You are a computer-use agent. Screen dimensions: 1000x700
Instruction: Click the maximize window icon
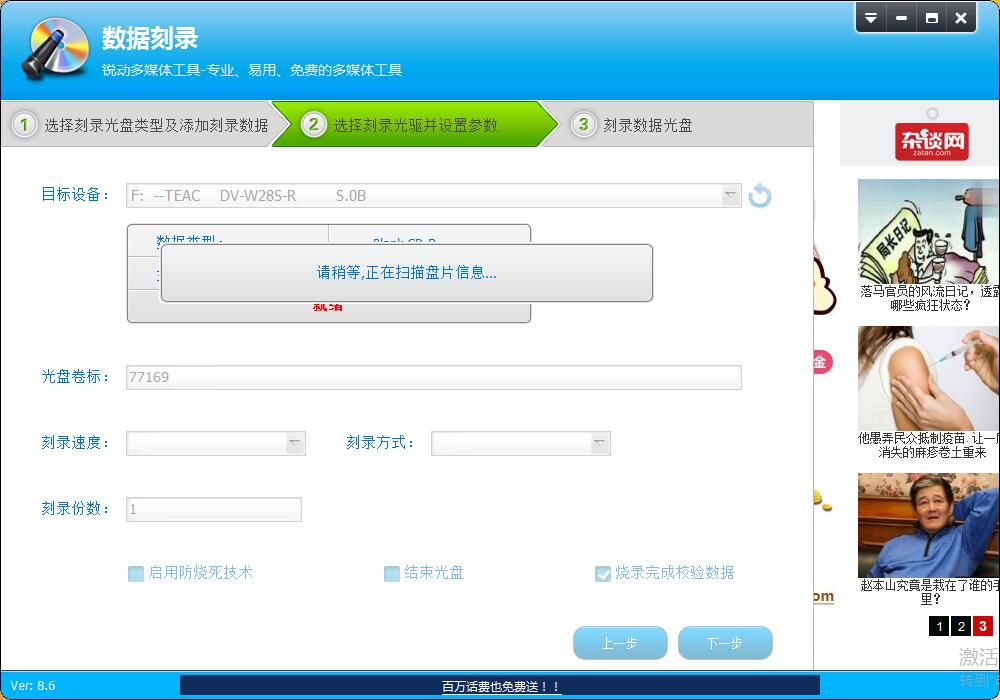click(x=931, y=18)
